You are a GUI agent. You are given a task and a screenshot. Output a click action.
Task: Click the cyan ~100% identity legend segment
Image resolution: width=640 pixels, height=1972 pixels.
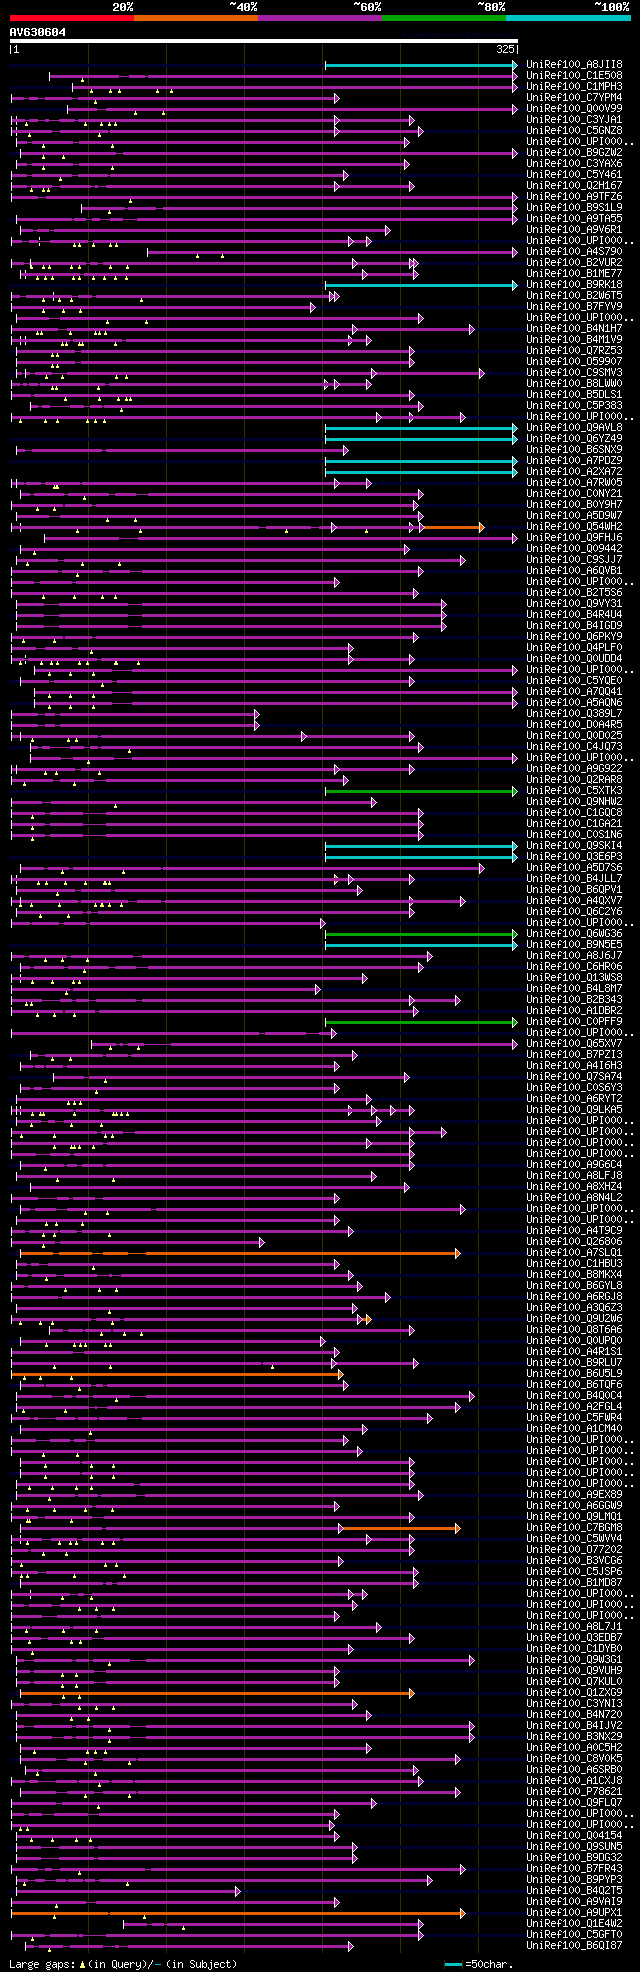pos(568,18)
